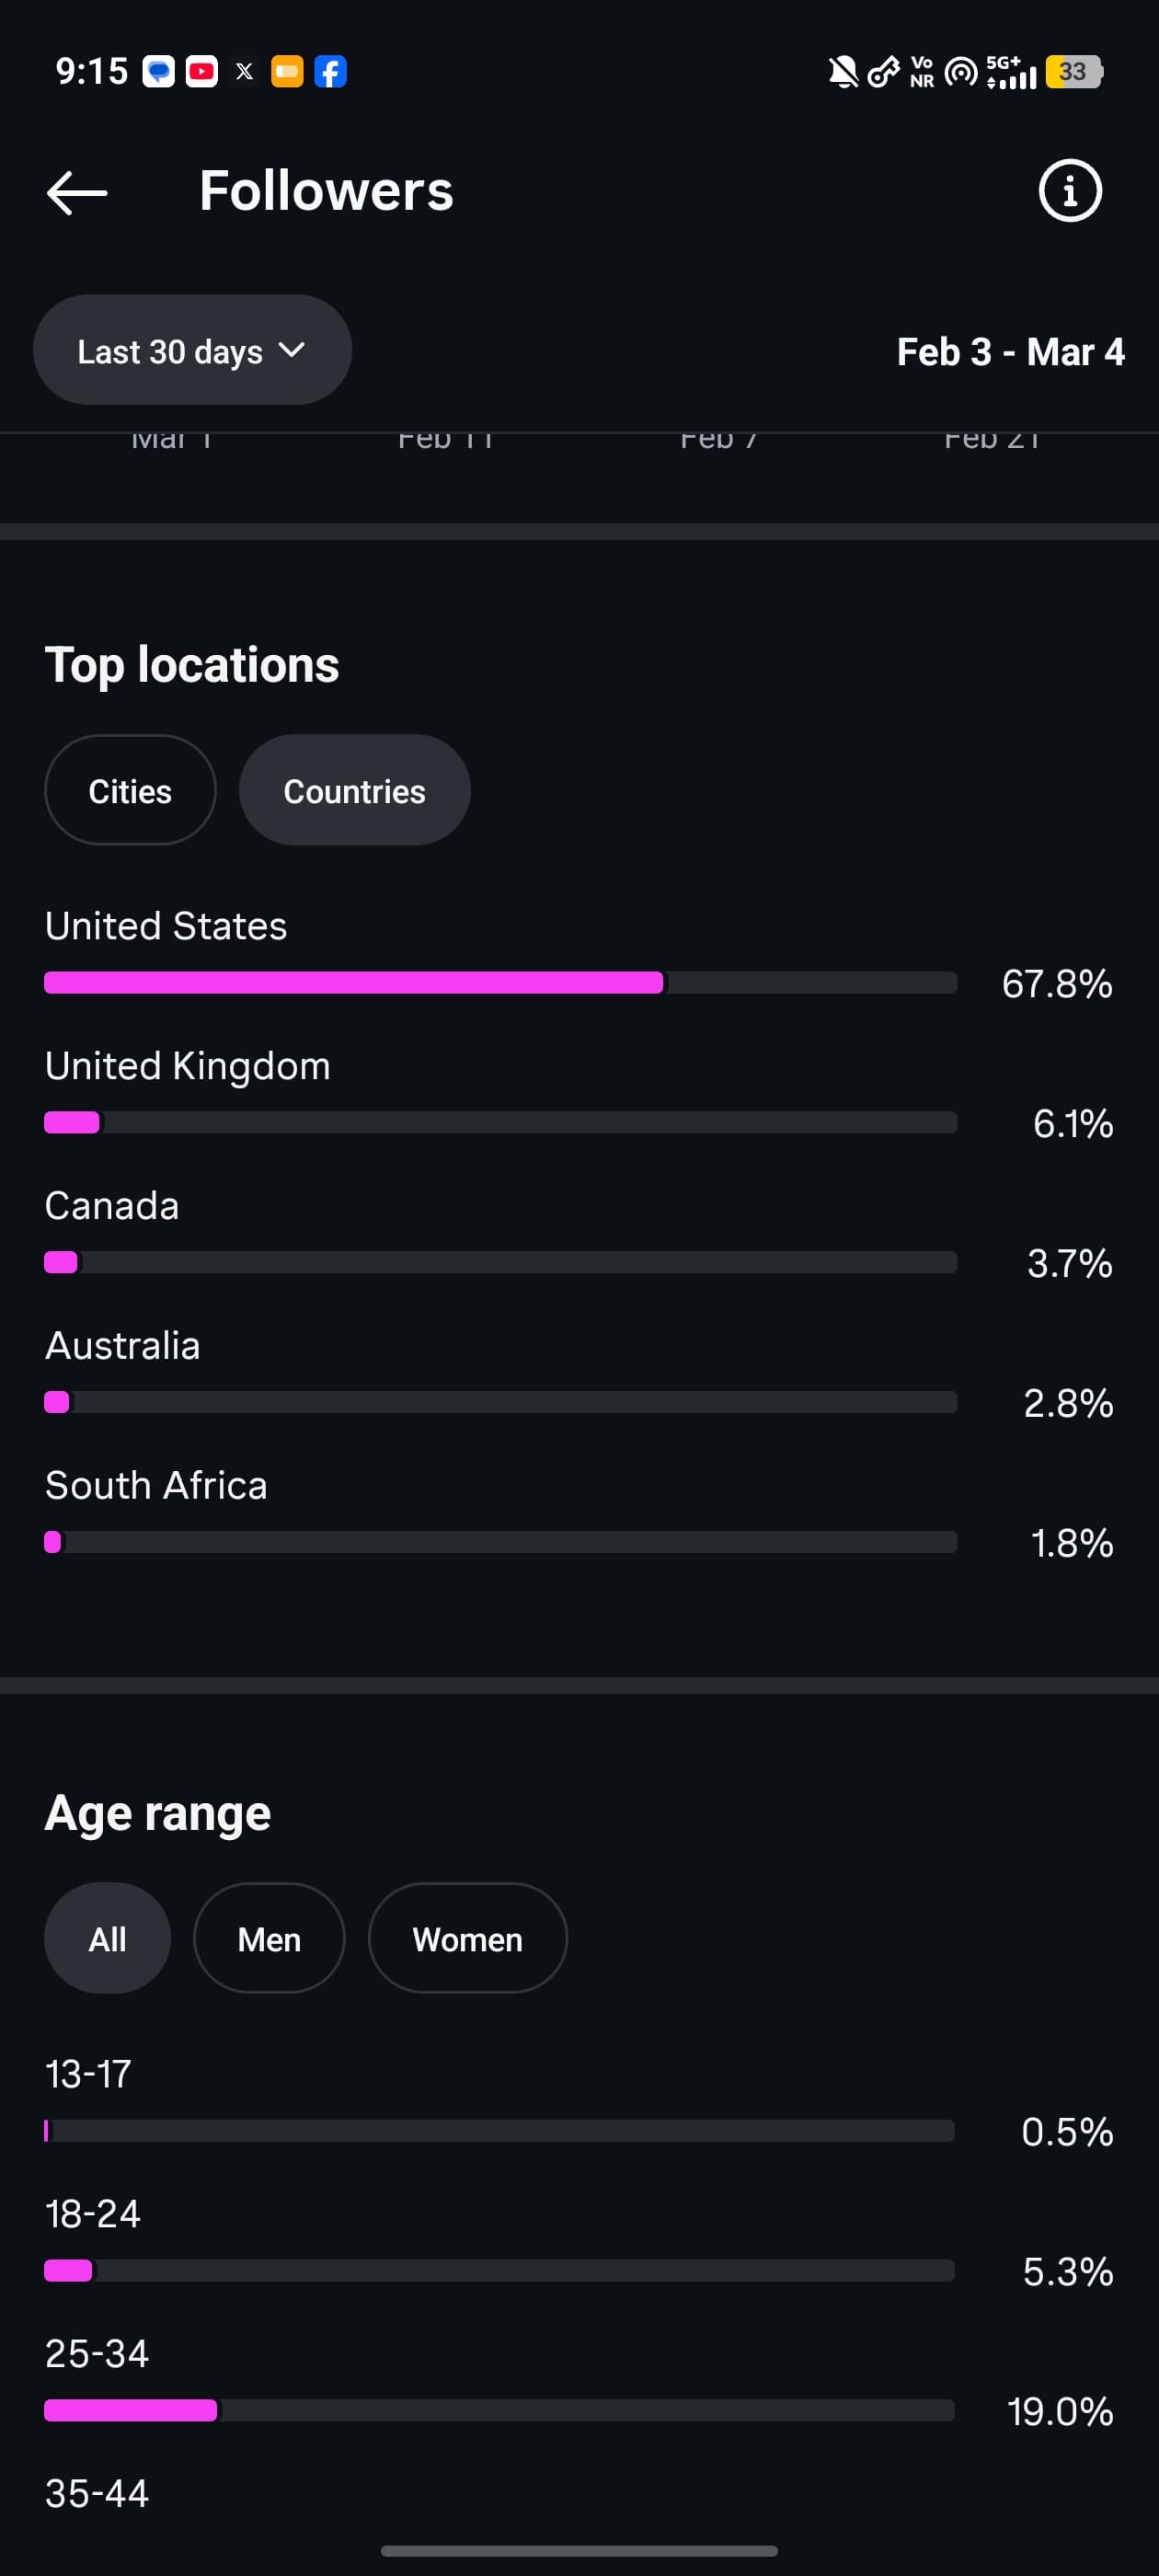This screenshot has width=1159, height=2576.
Task: Tap the United States percentage bar
Action: point(500,983)
